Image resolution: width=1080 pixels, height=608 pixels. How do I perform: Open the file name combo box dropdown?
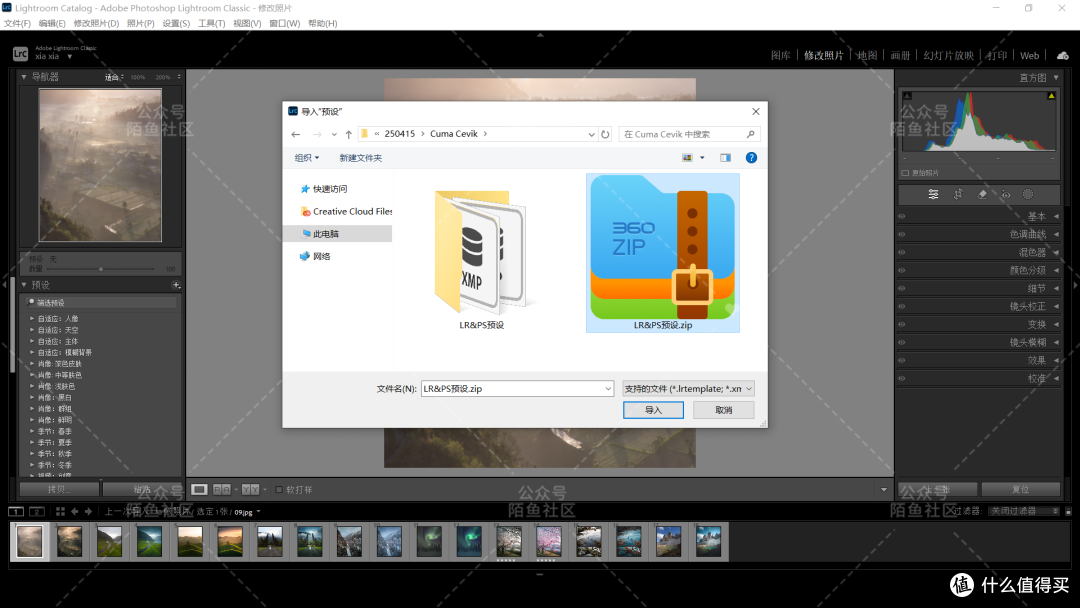608,388
